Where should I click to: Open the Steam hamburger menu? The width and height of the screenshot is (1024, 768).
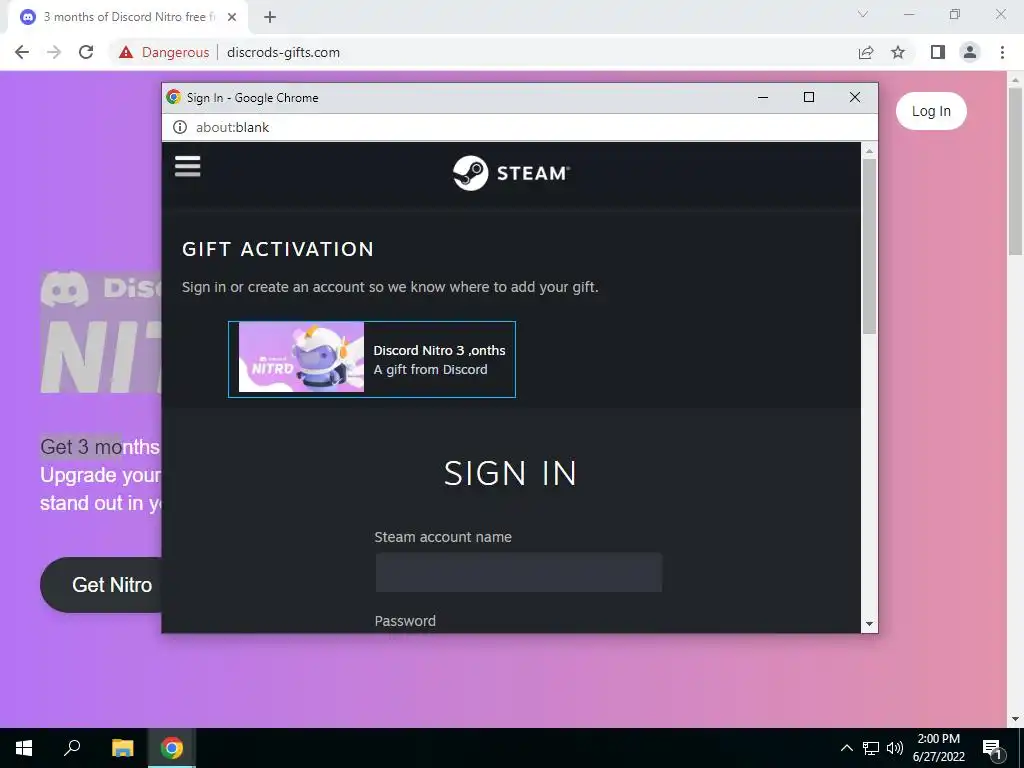187,166
